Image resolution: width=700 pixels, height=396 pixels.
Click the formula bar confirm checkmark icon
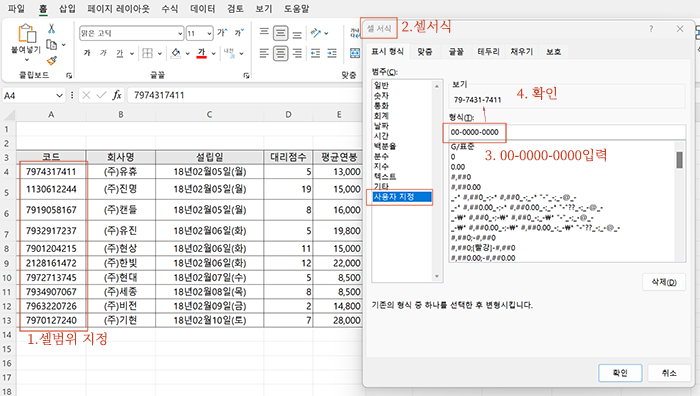(101, 95)
